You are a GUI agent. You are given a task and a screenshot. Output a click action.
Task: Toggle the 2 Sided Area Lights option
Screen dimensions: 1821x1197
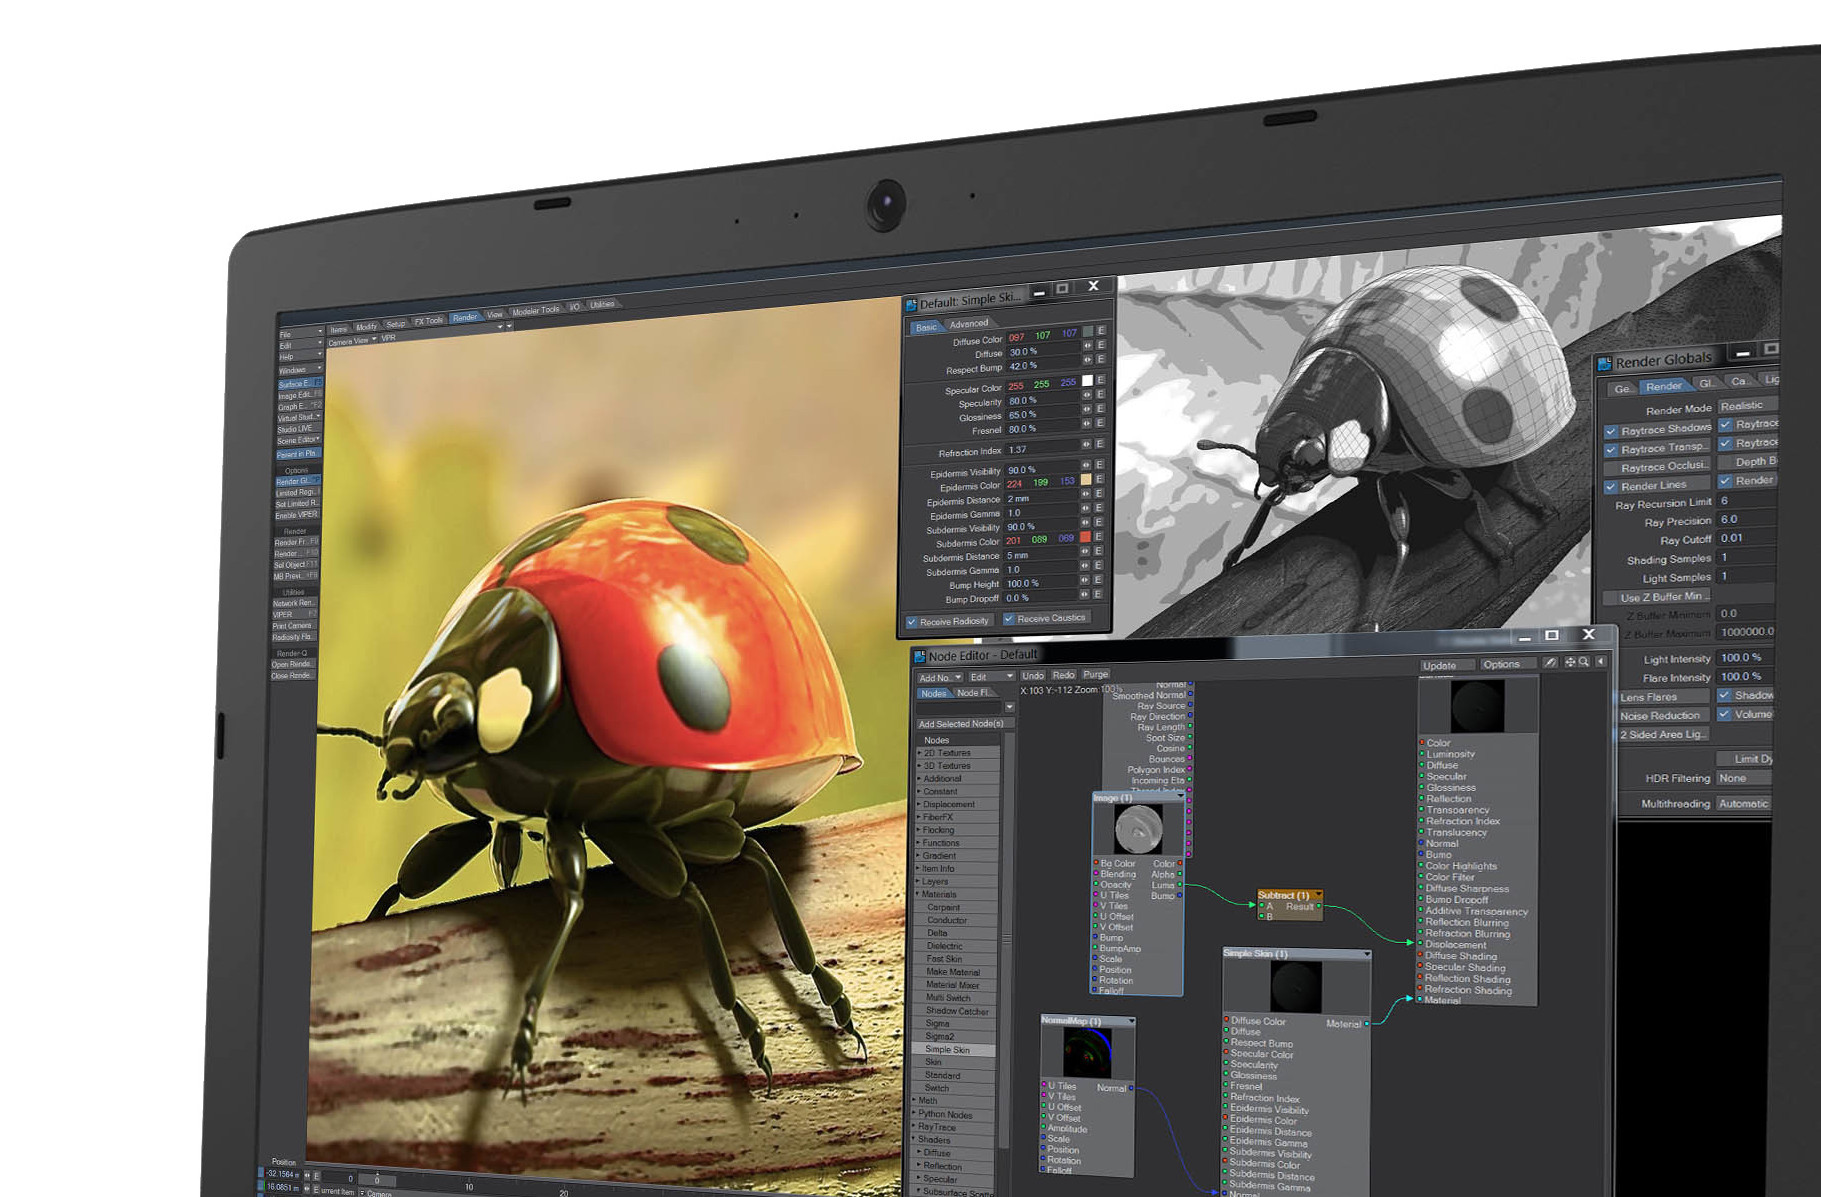1664,735
